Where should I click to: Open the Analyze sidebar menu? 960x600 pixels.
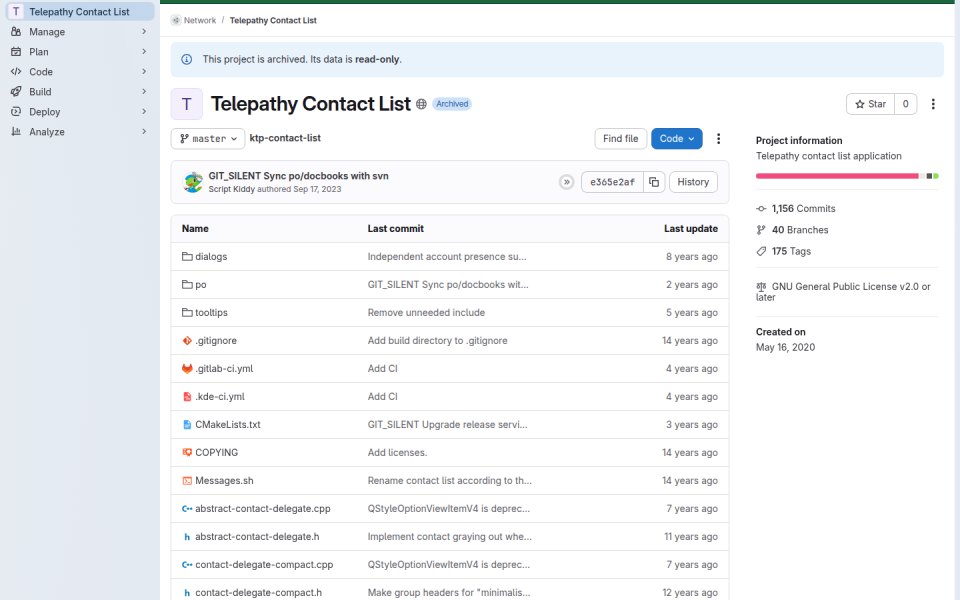(x=80, y=132)
